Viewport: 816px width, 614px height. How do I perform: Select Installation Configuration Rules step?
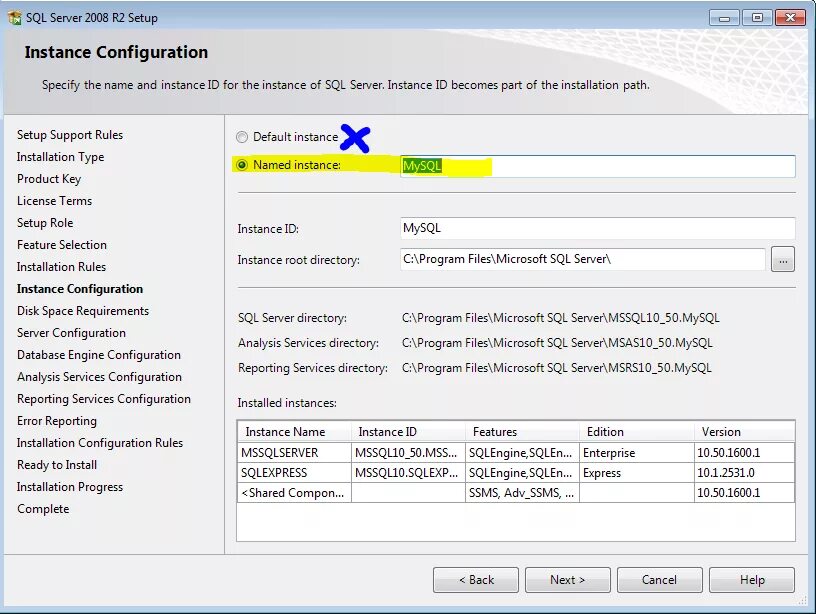[x=100, y=443]
